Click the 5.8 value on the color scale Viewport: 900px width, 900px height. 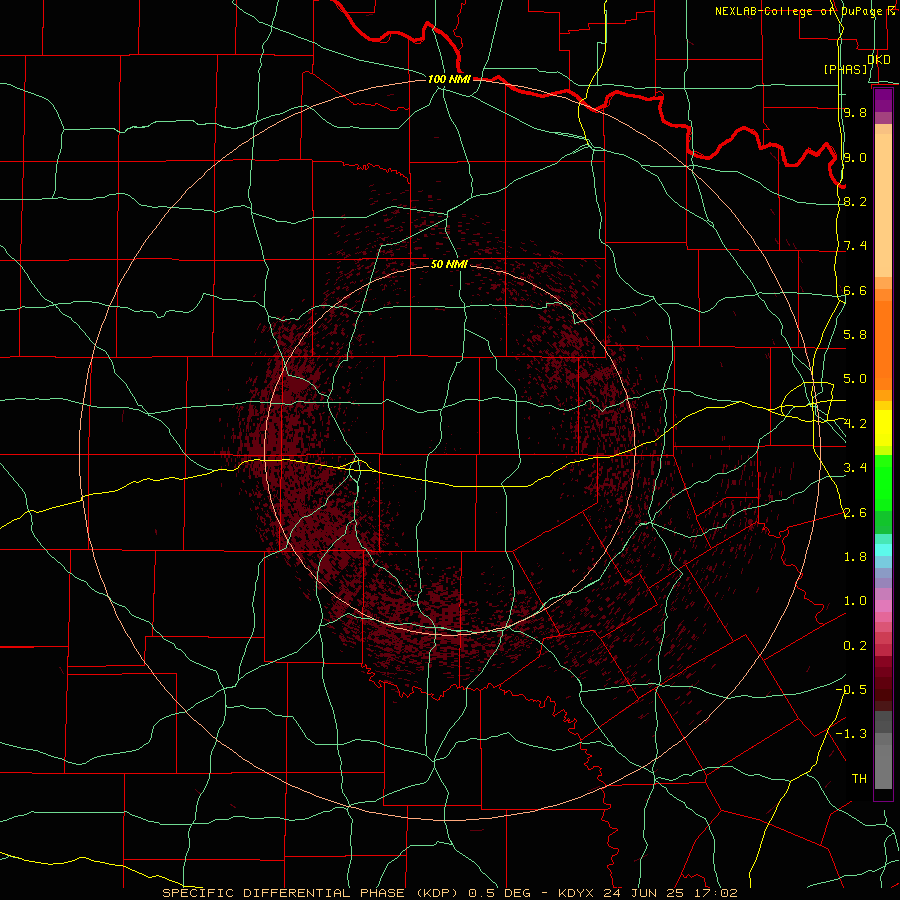coord(855,335)
